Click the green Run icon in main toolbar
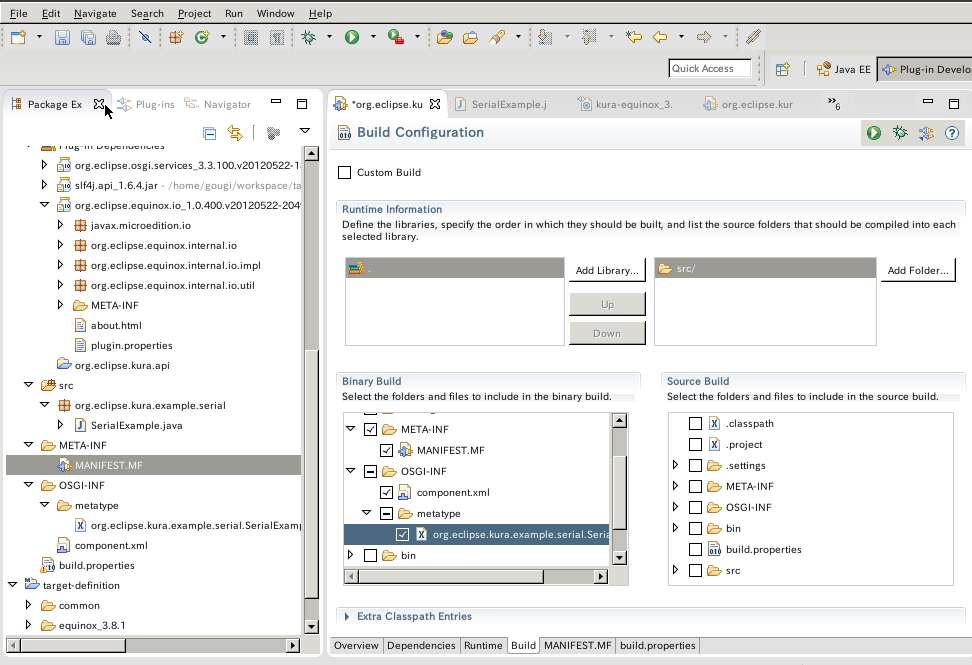Viewport: 972px width, 665px height. (x=352, y=37)
